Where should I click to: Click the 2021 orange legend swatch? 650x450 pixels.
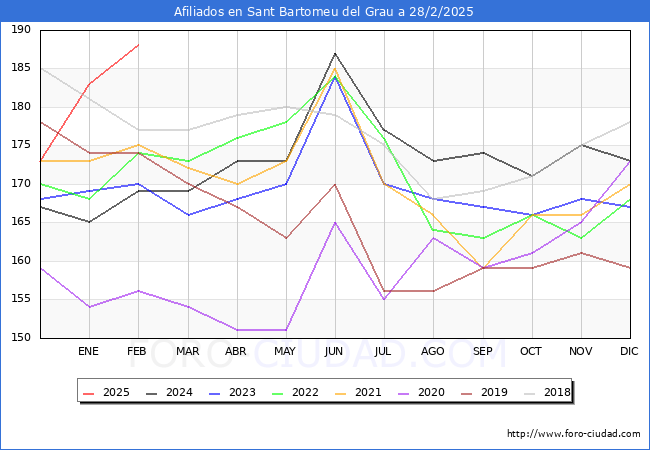pos(341,392)
